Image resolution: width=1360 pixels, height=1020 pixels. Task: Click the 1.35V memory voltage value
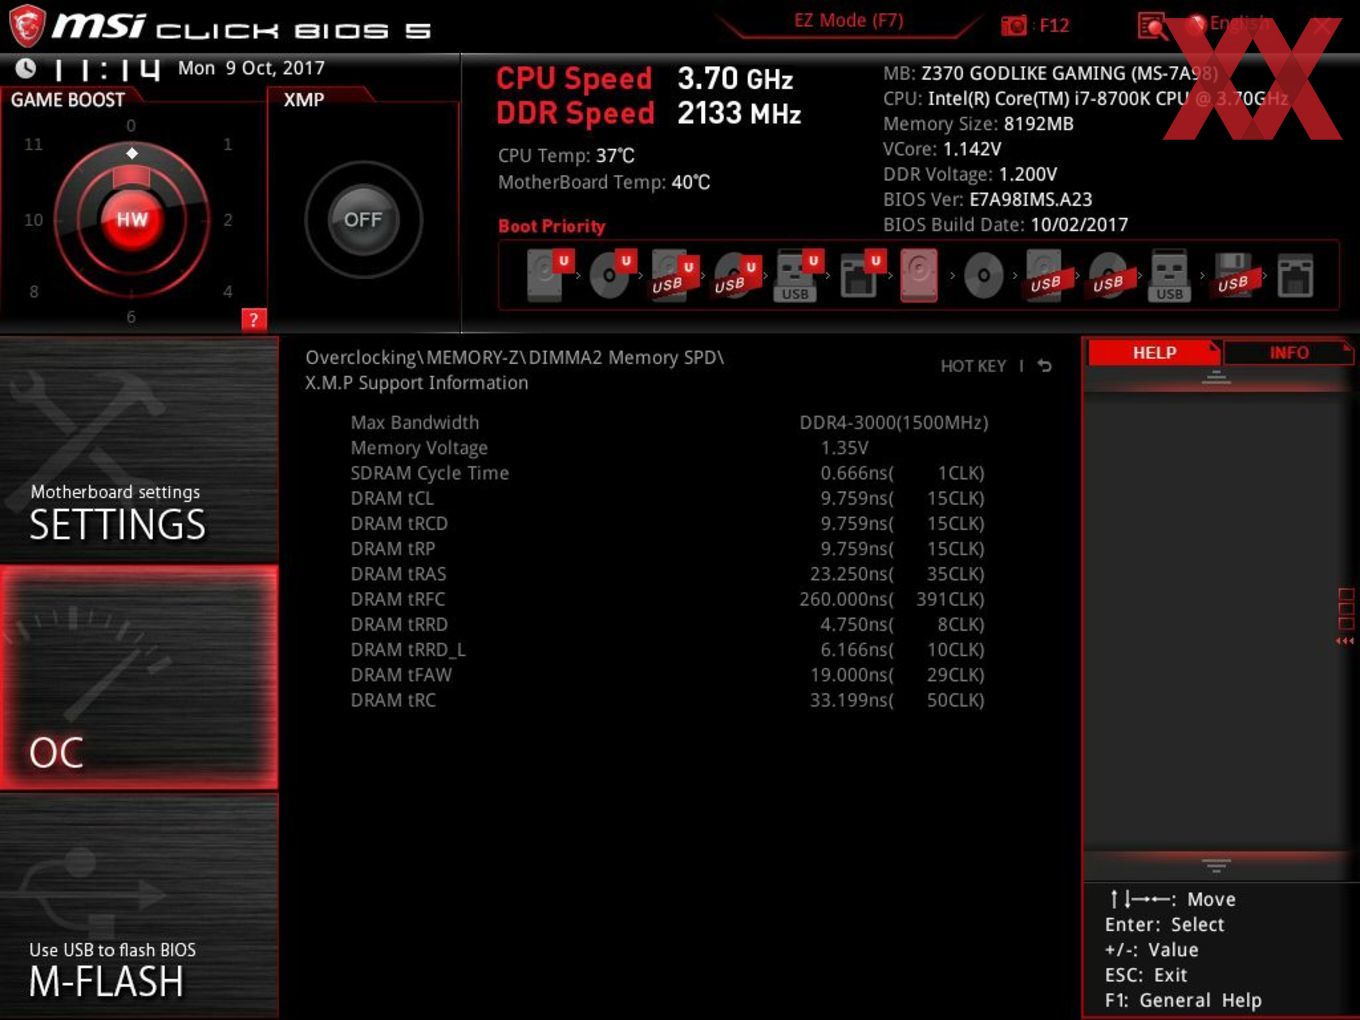tap(845, 448)
